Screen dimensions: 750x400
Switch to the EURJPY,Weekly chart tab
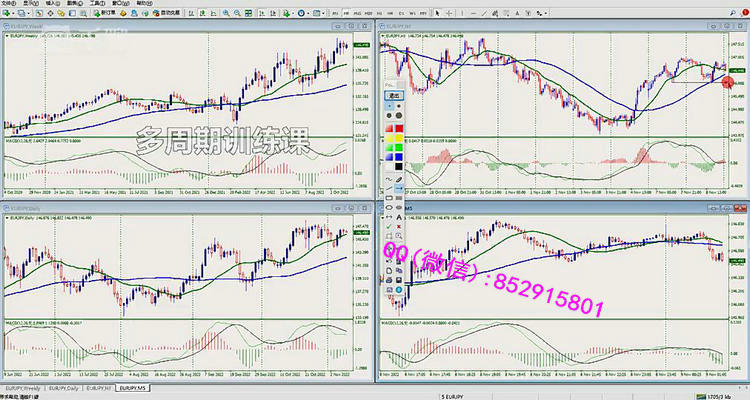[x=21, y=387]
